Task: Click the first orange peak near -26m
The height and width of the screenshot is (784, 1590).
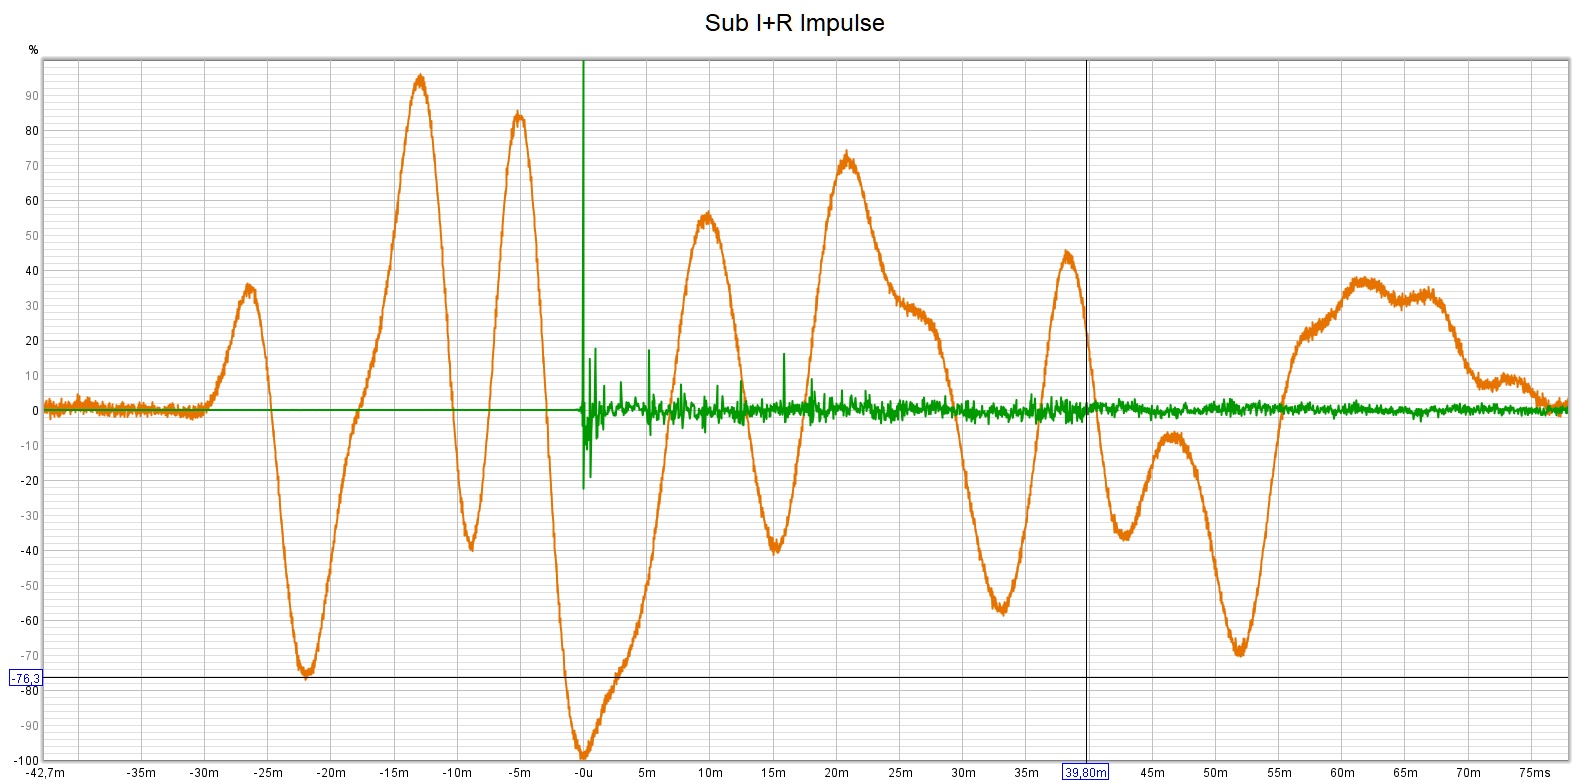Action: [x=249, y=289]
